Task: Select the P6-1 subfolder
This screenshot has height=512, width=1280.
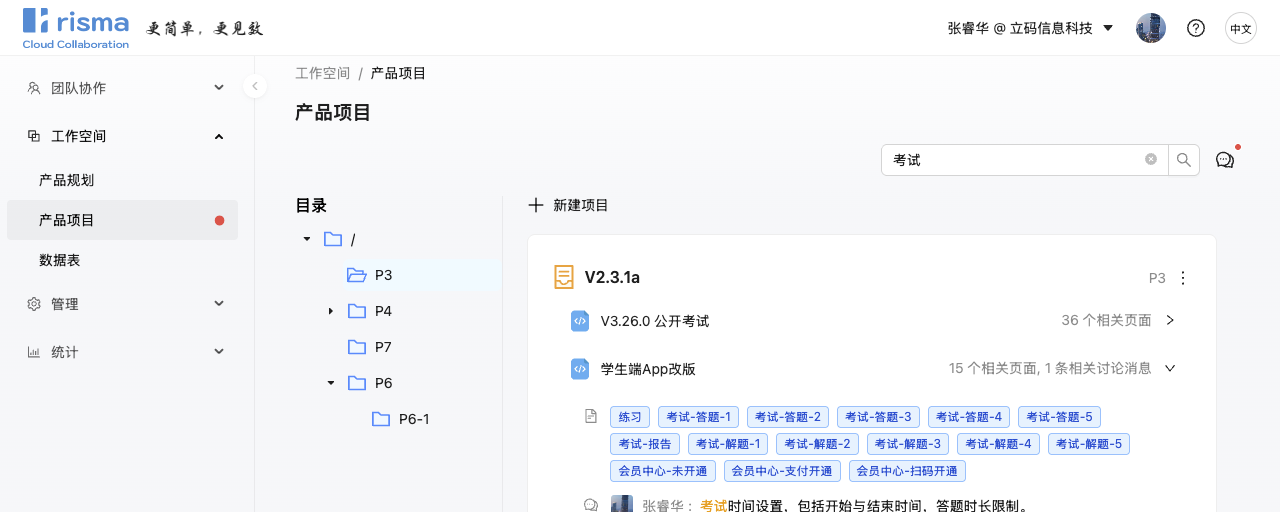Action: tap(400, 419)
